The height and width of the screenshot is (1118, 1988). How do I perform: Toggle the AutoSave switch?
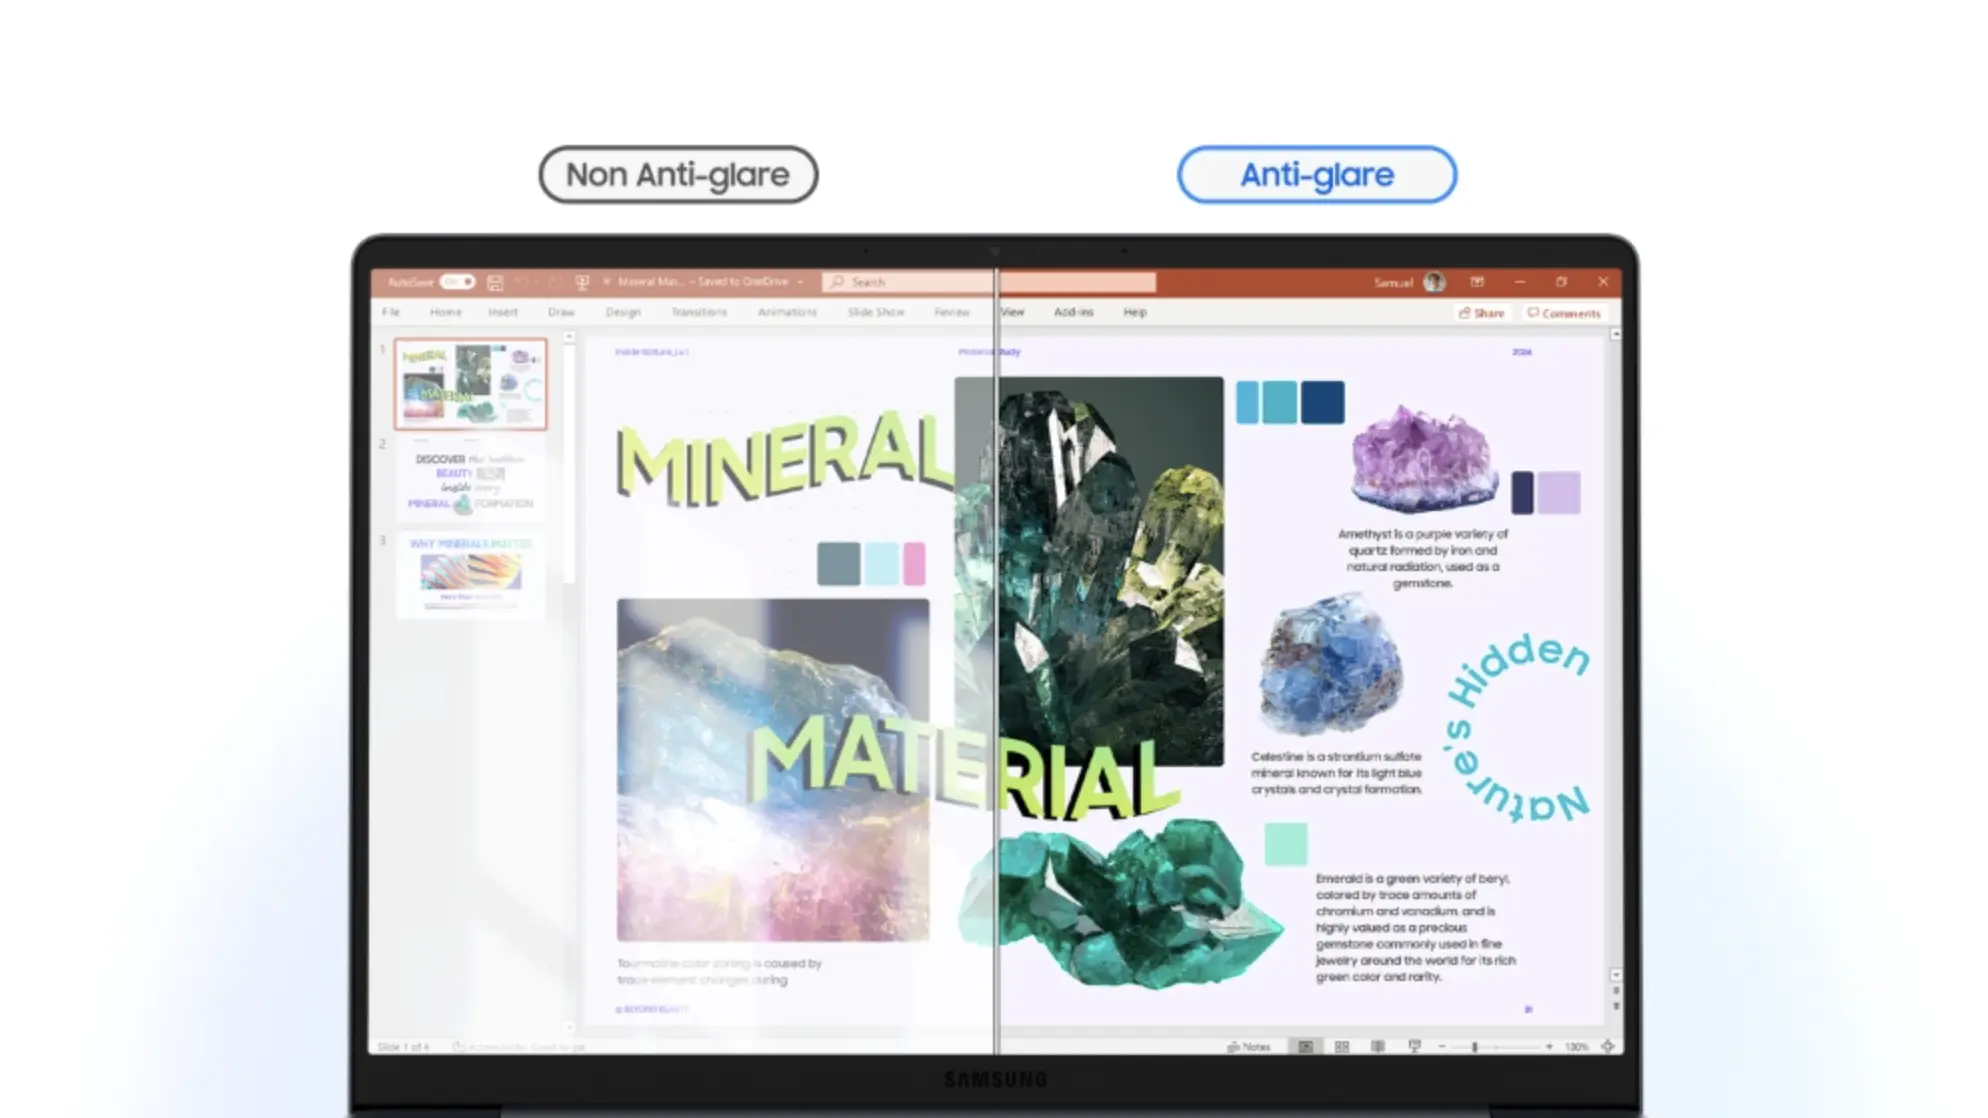(458, 282)
